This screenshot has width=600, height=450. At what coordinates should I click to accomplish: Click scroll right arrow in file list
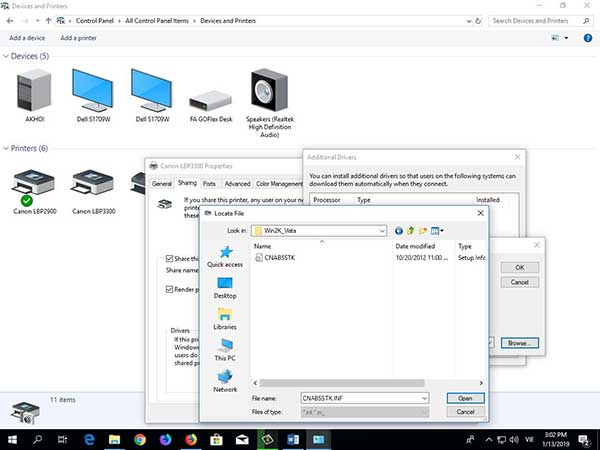[481, 383]
